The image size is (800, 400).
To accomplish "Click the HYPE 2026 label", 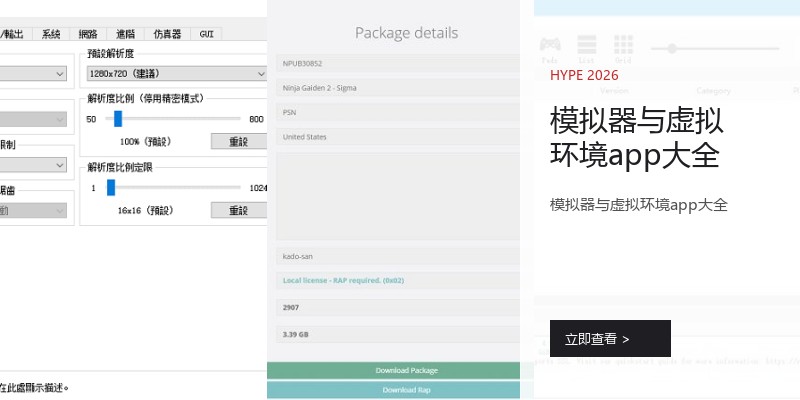I will pyautogui.click(x=584, y=76).
